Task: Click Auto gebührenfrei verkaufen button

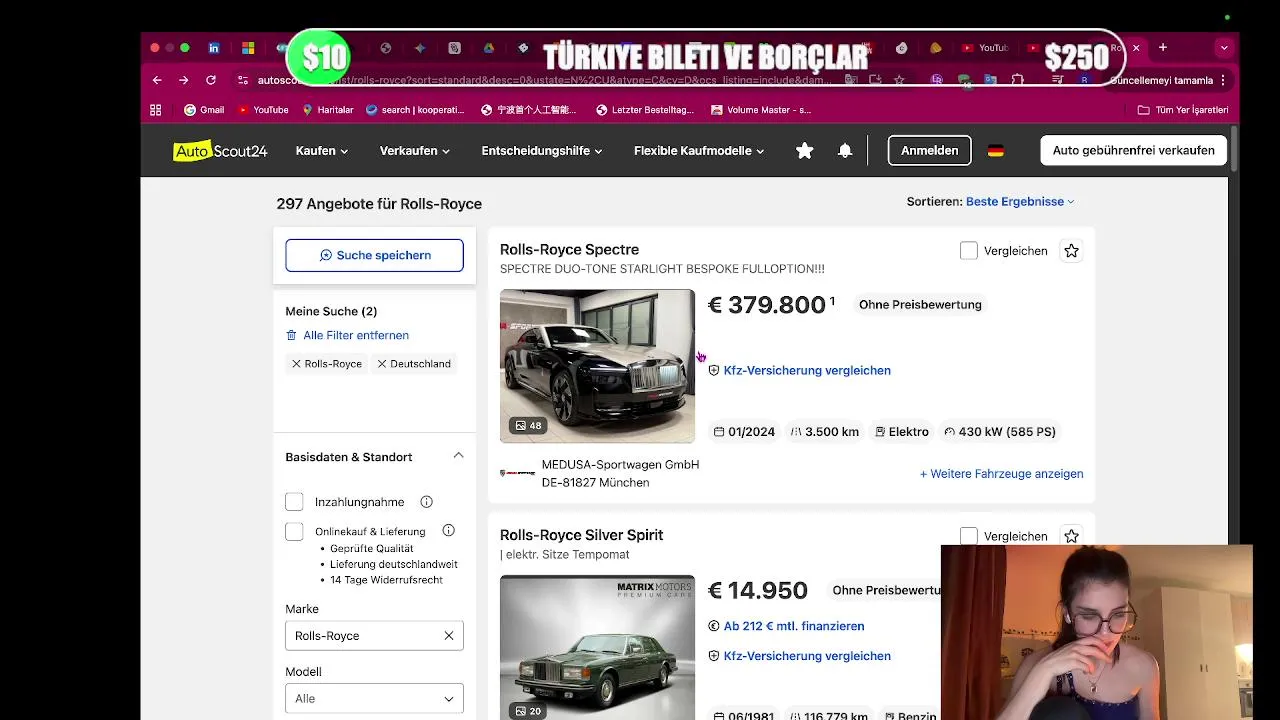Action: (x=1133, y=151)
